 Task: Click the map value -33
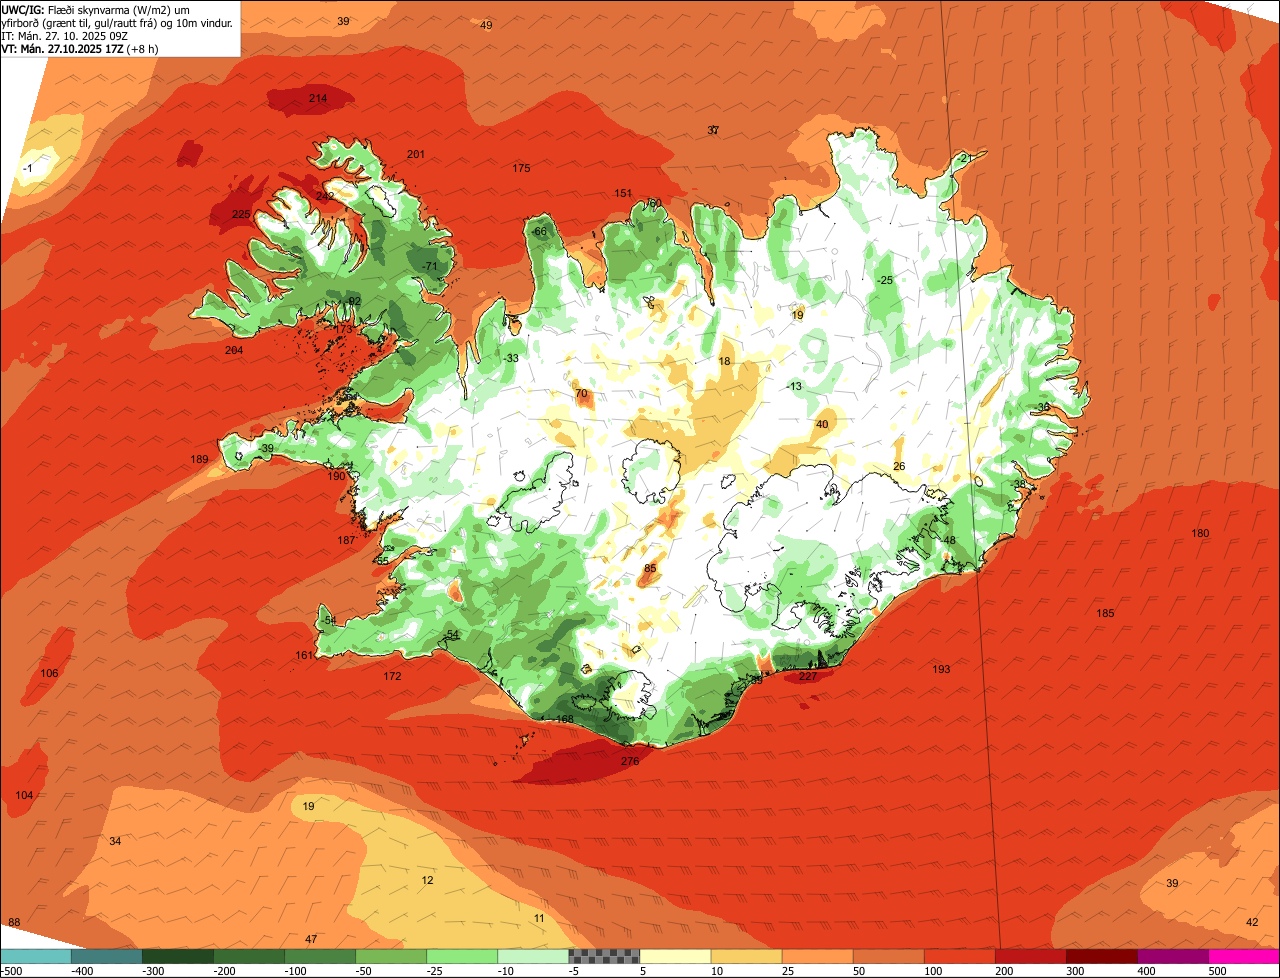(x=512, y=359)
